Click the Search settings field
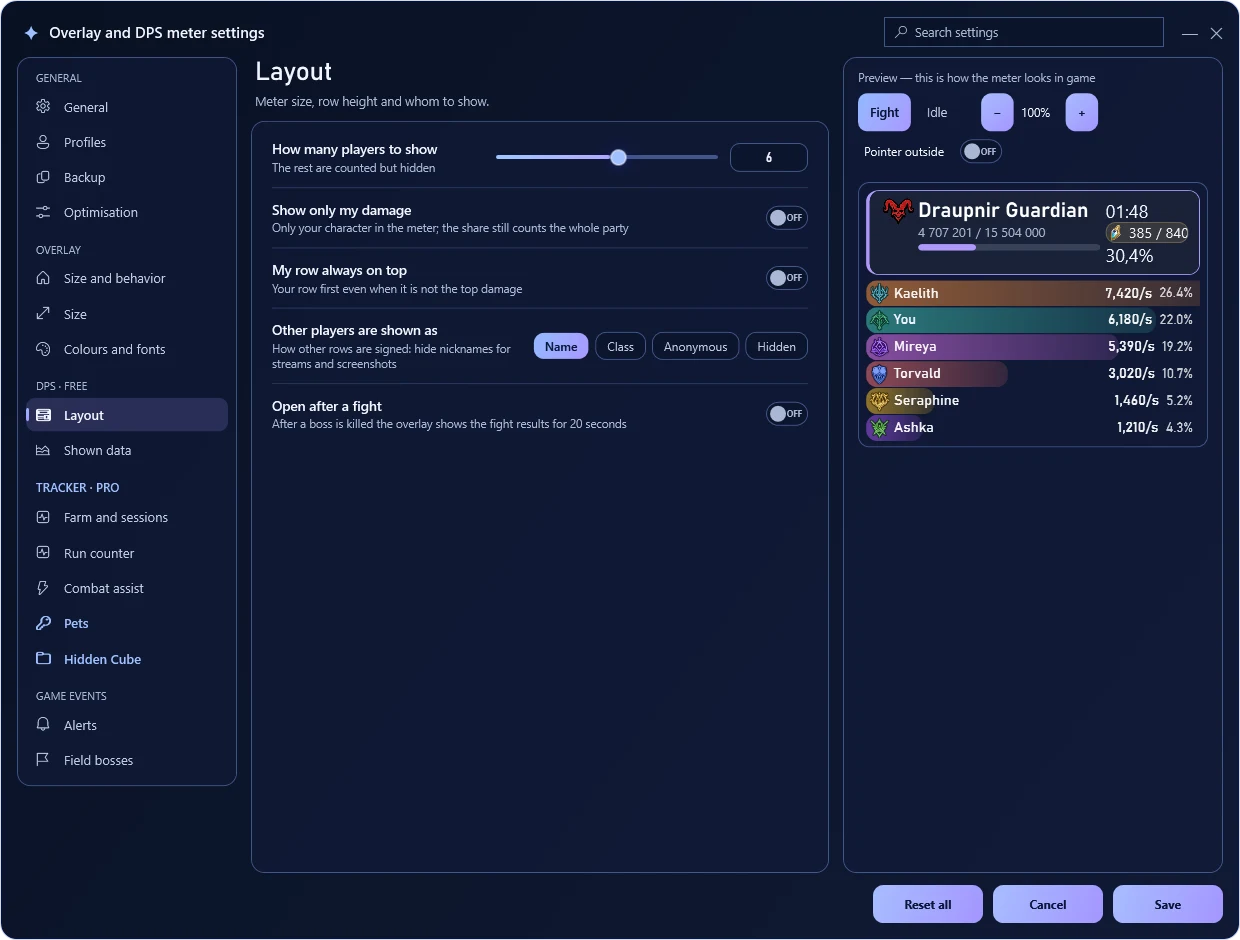This screenshot has height=940, width=1240. [1024, 32]
